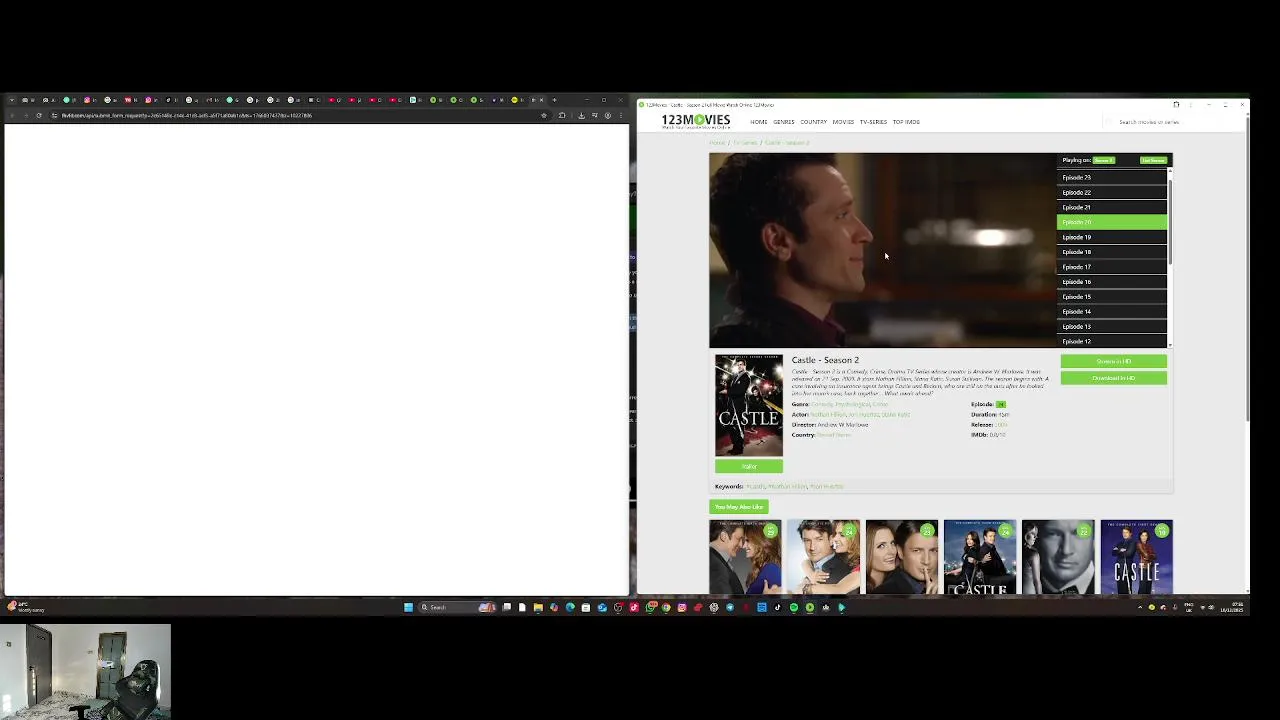Open the MOVIES section

[843, 122]
